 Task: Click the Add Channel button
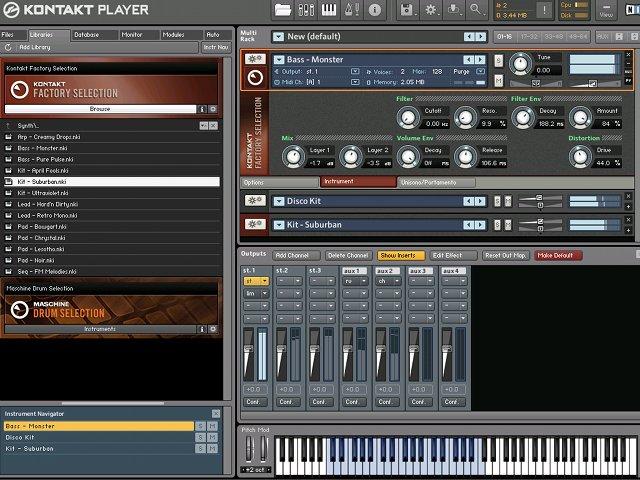[296, 256]
